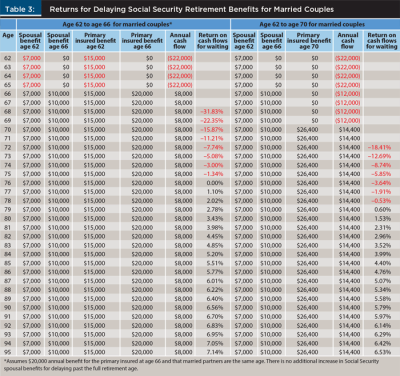400x376 pixels.
Task: Select the 2.02% return value
Action: coord(215,201)
